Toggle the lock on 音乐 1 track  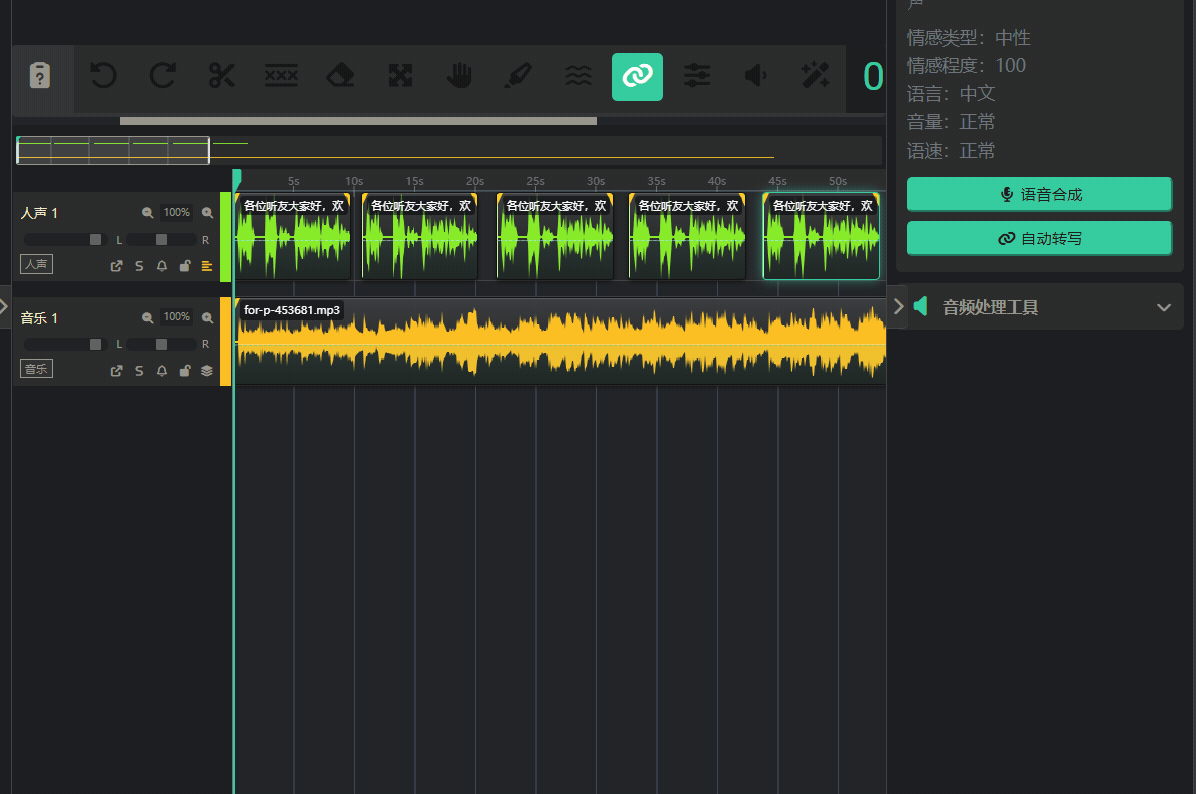[x=184, y=371]
